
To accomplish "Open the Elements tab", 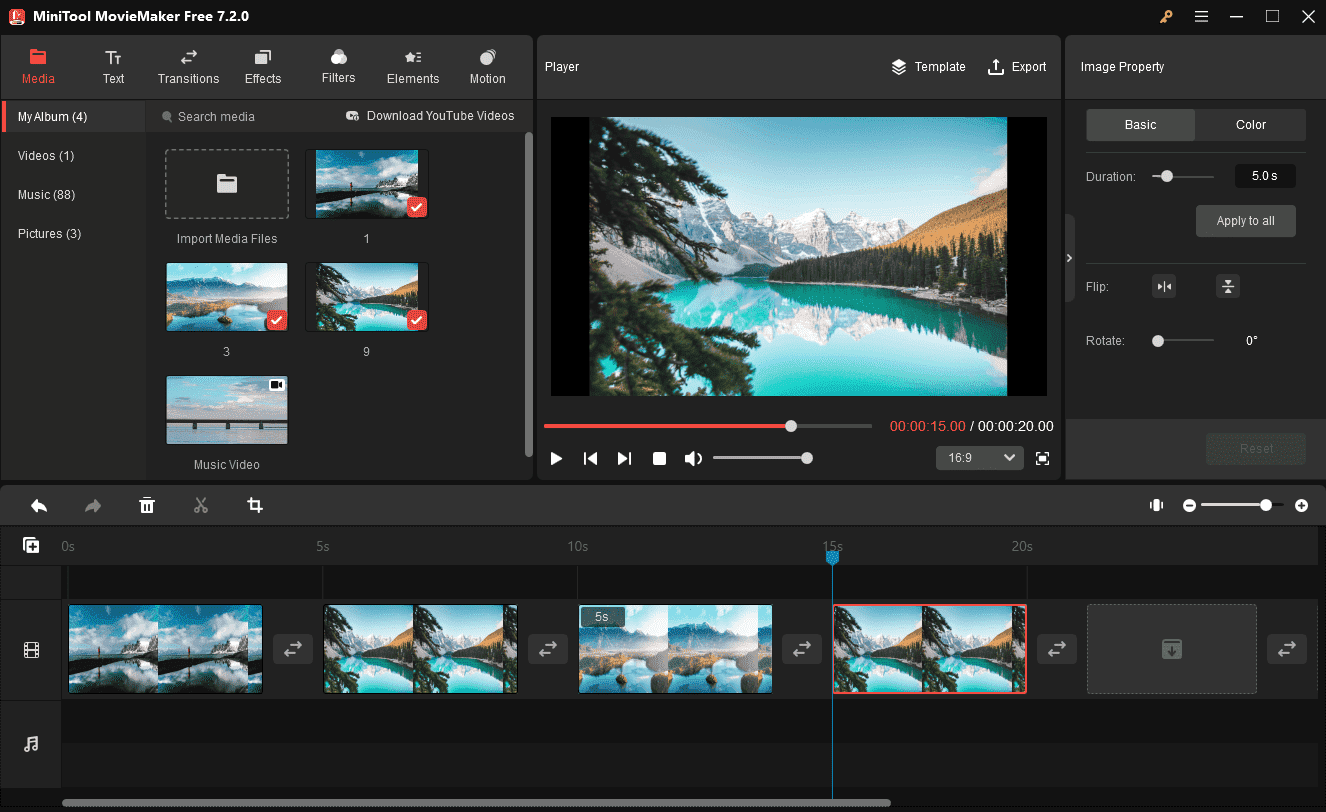I will pos(413,67).
